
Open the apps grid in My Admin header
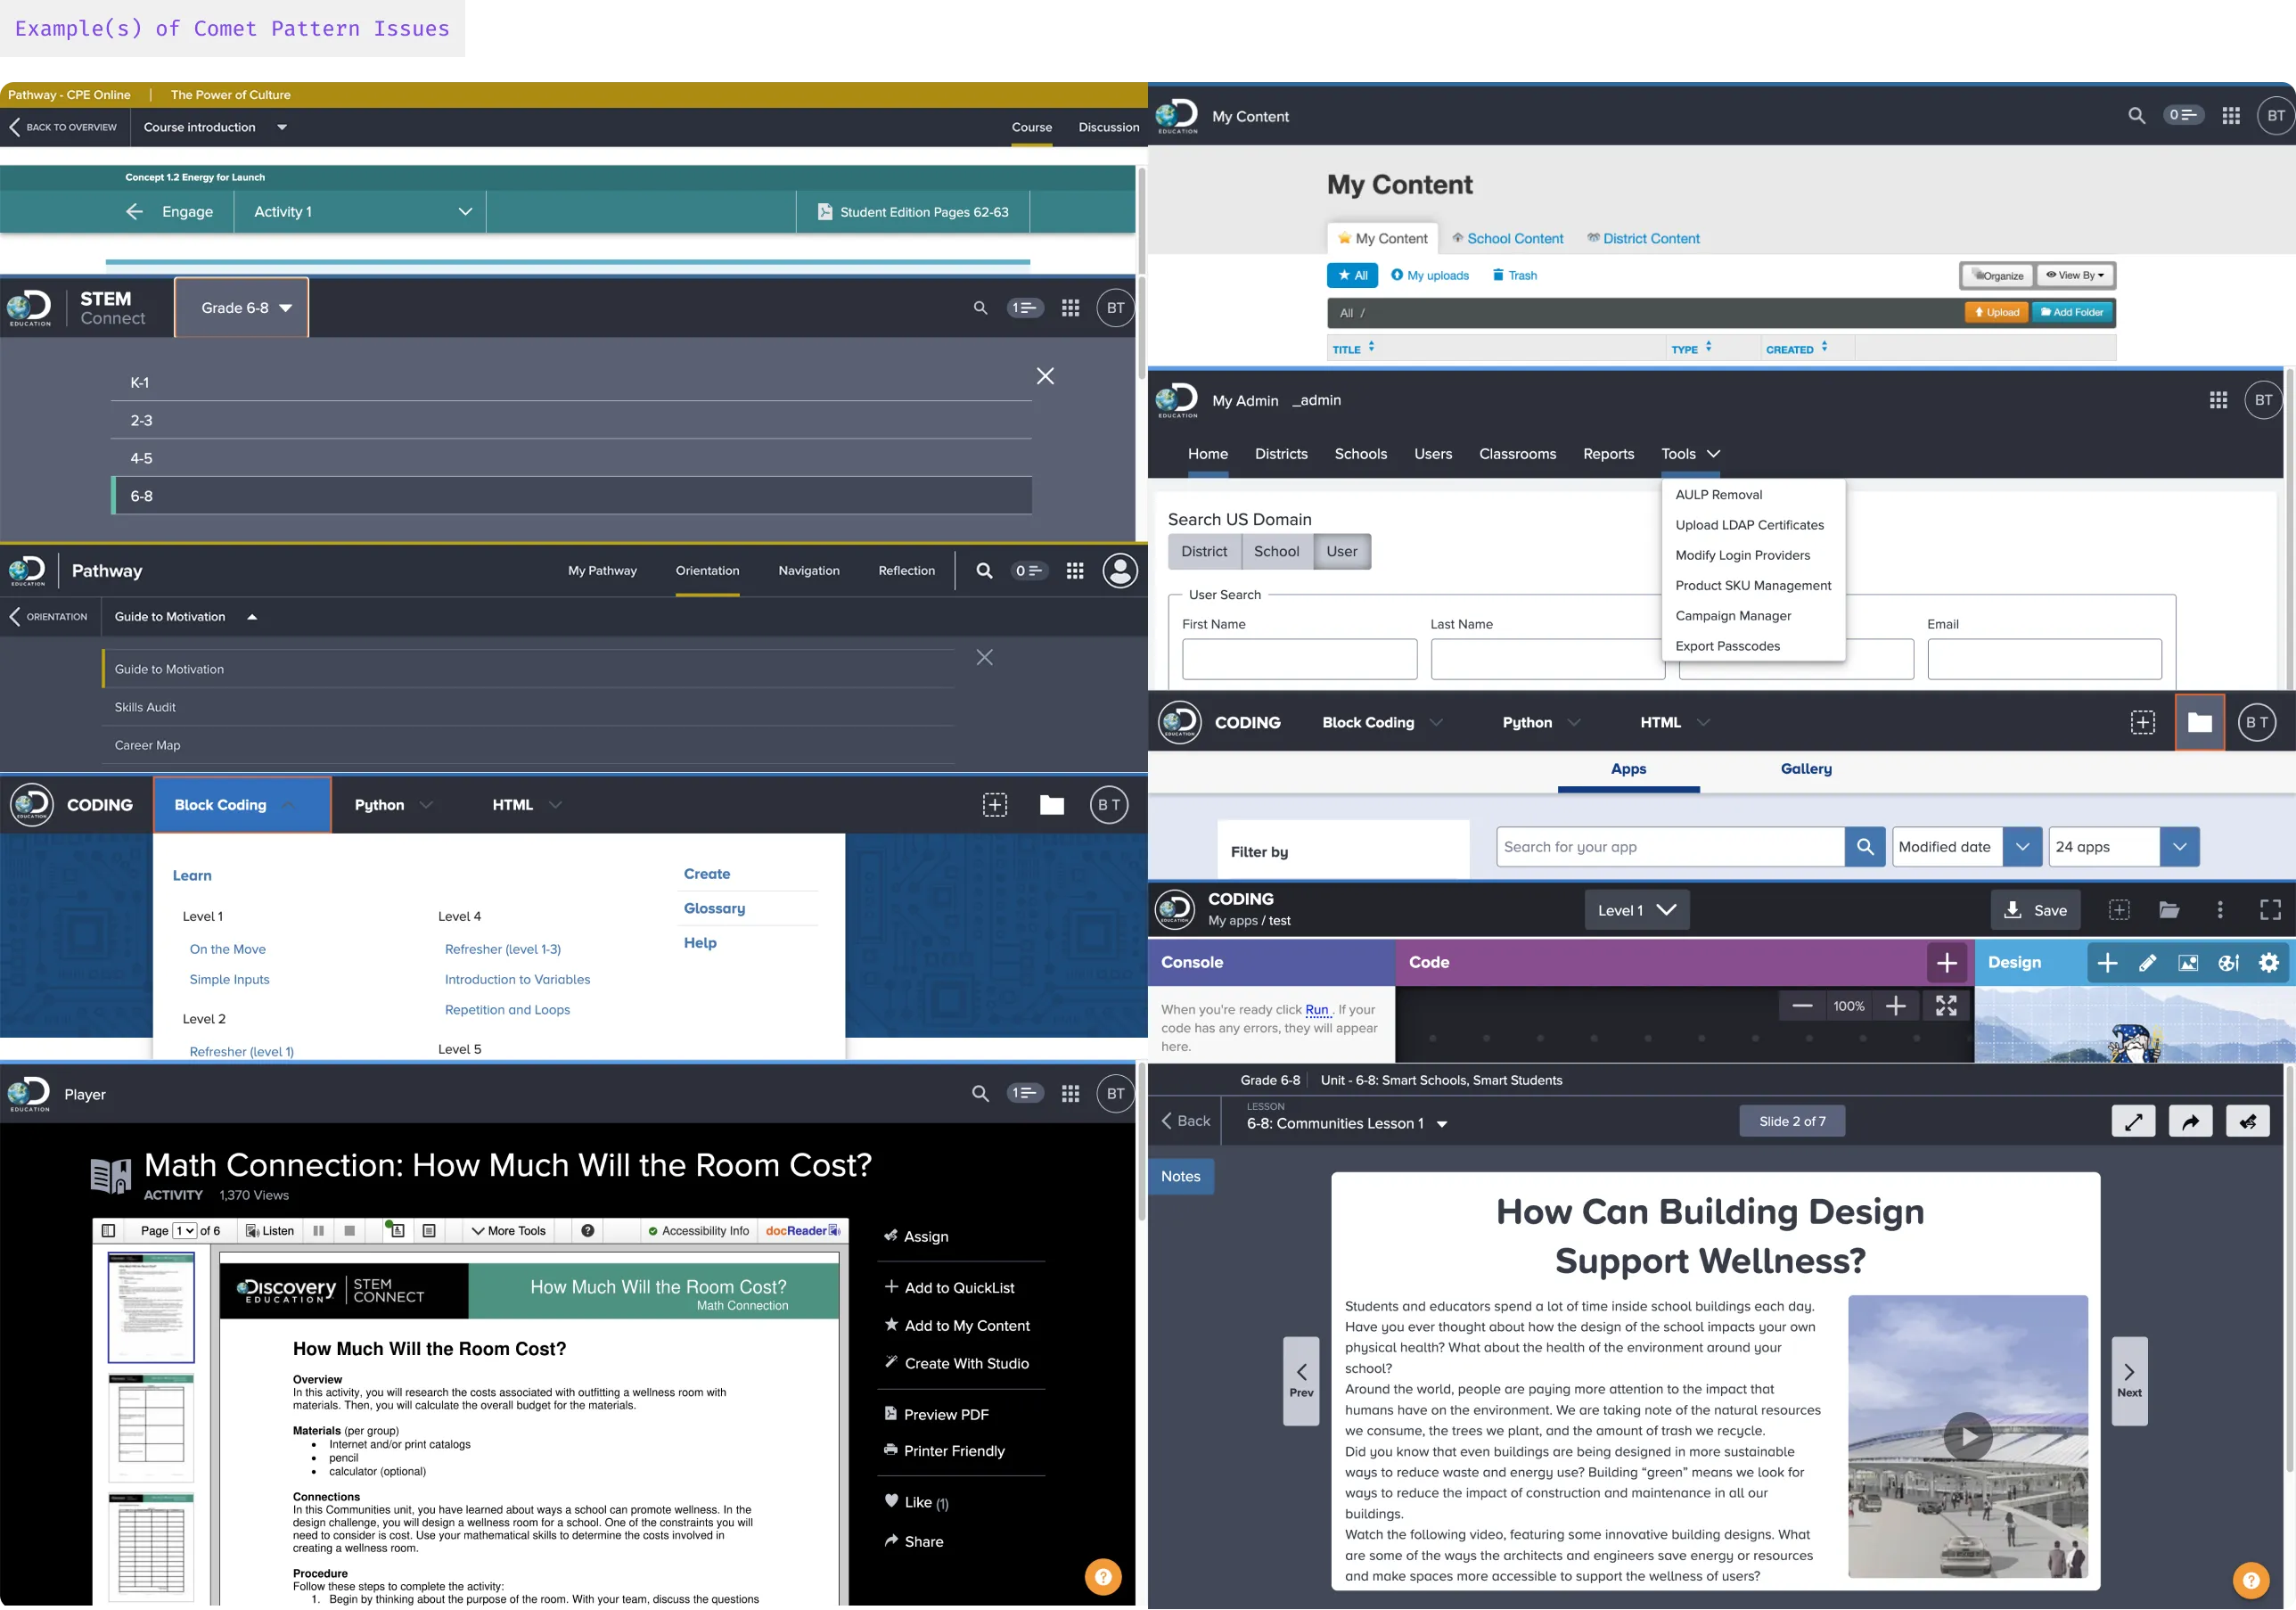point(2217,400)
